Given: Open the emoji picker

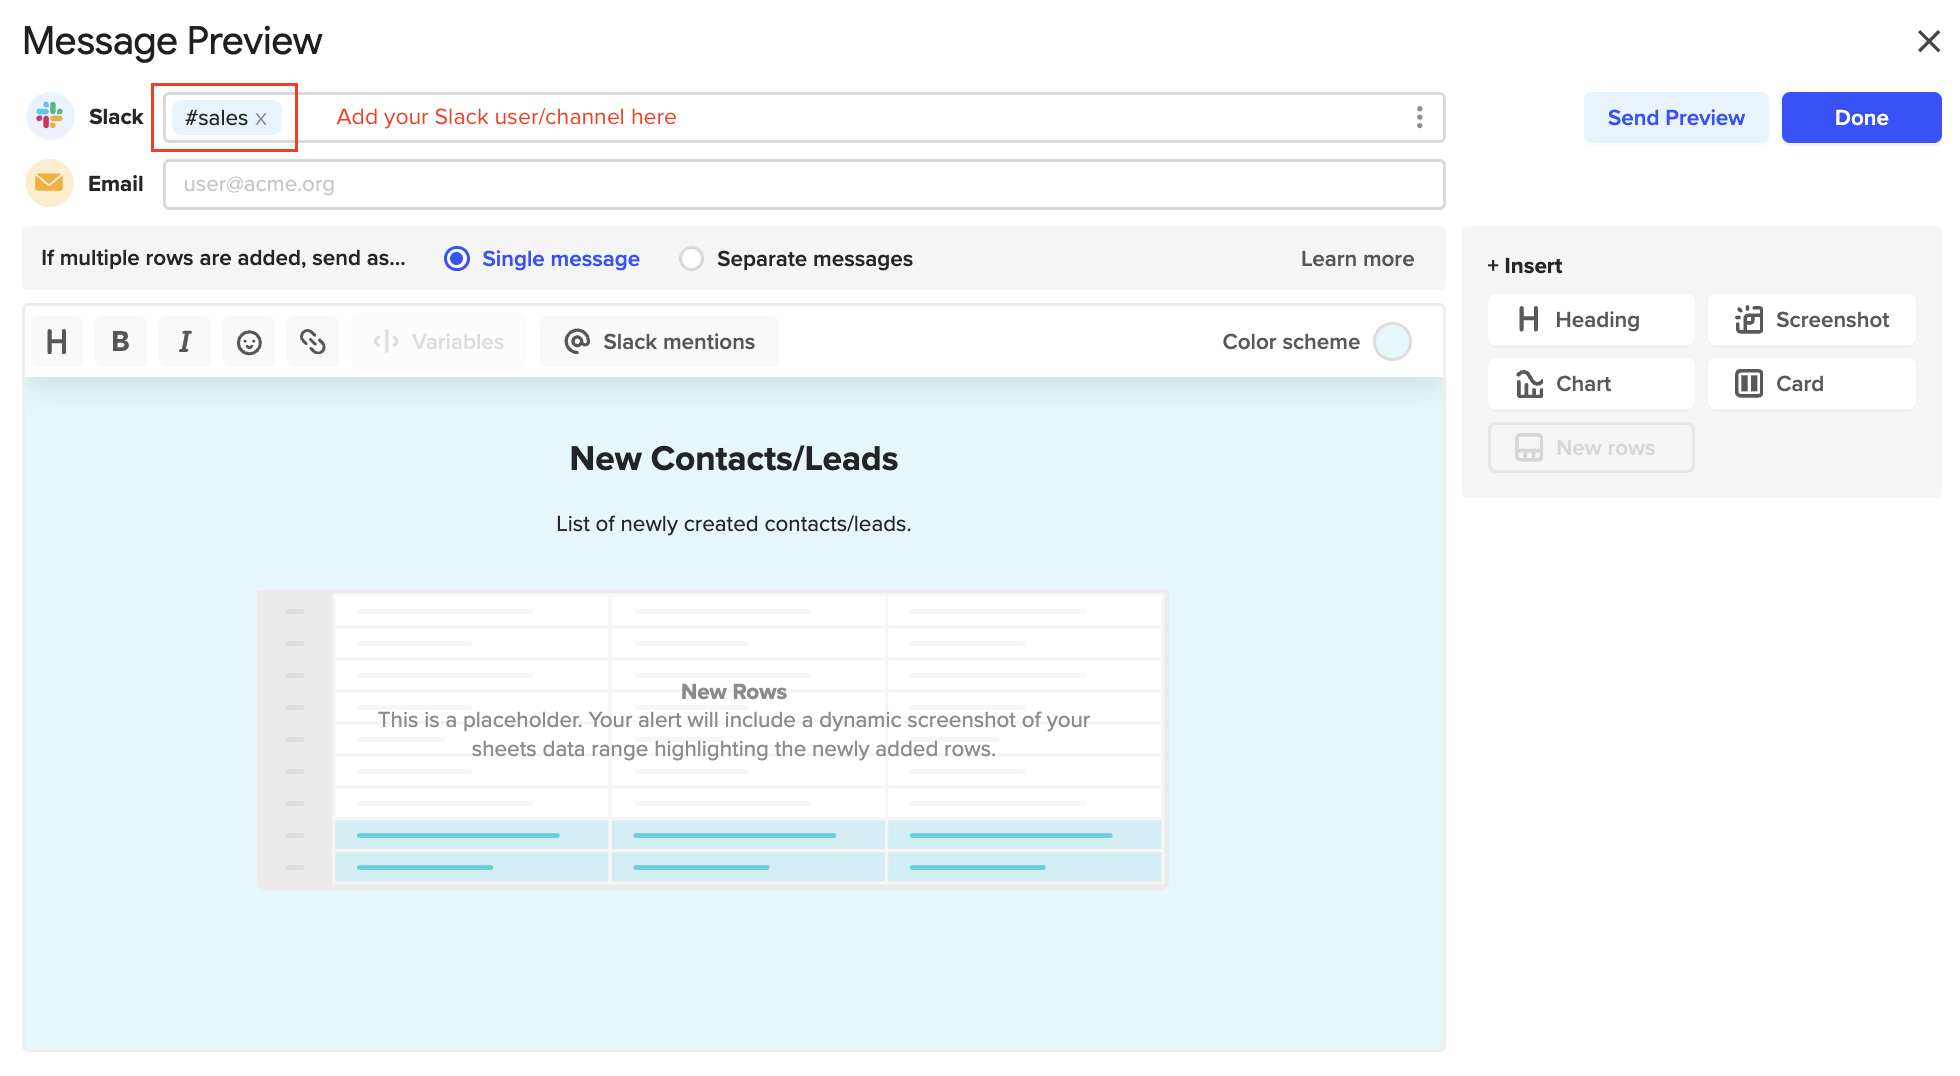Looking at the screenshot, I should (249, 342).
